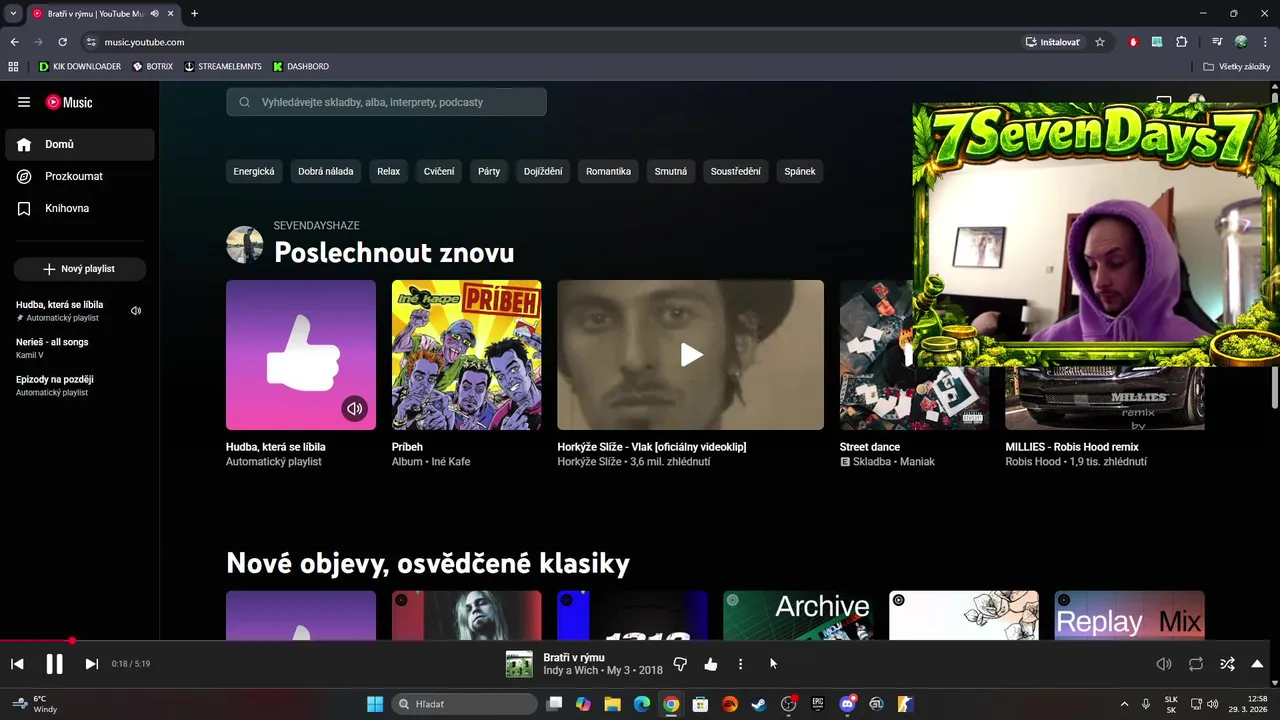Open KIK DOWNLOADER bookmark

point(79,67)
